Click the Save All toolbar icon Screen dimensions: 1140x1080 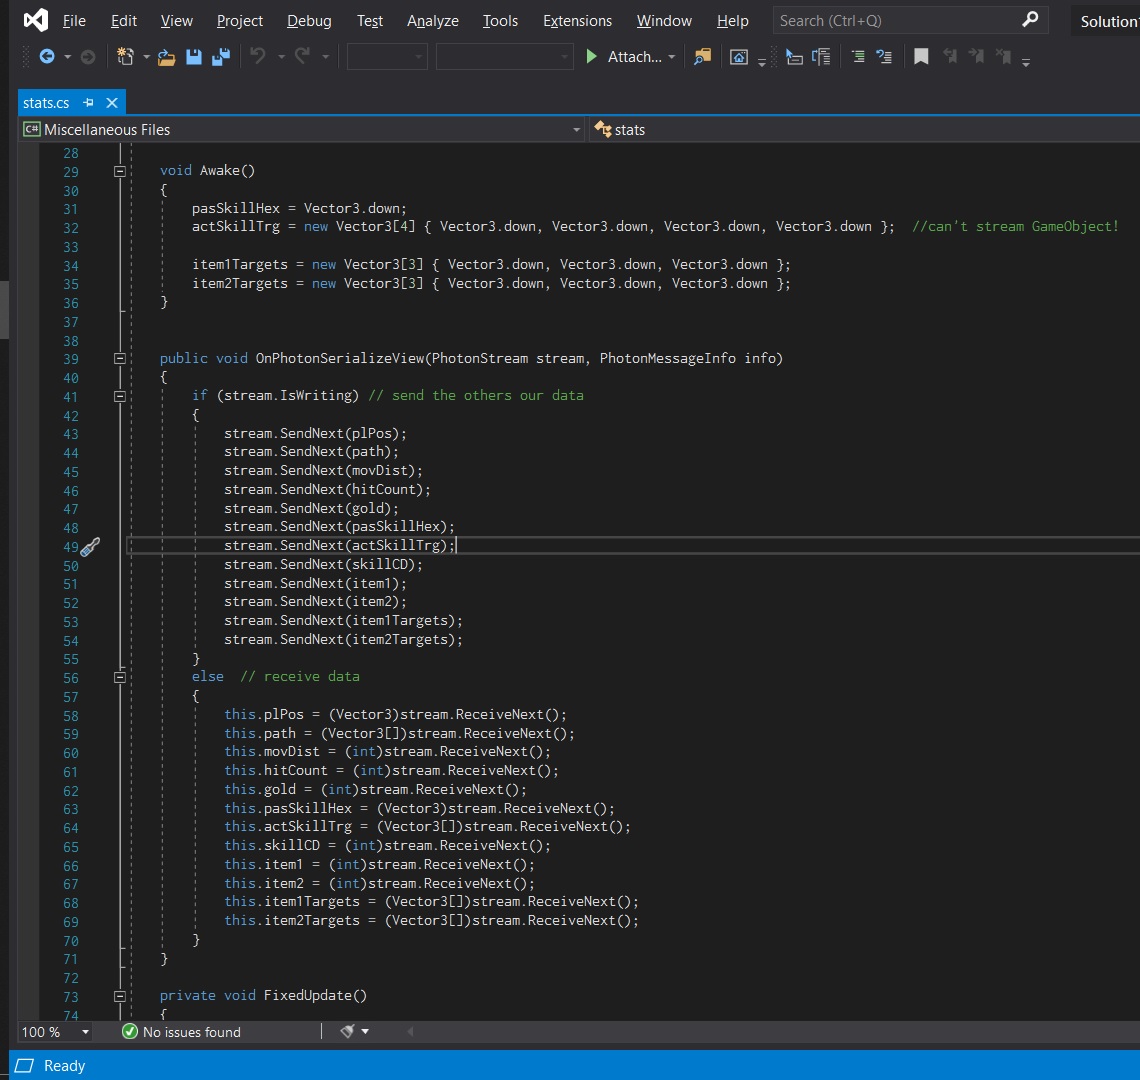pos(220,57)
